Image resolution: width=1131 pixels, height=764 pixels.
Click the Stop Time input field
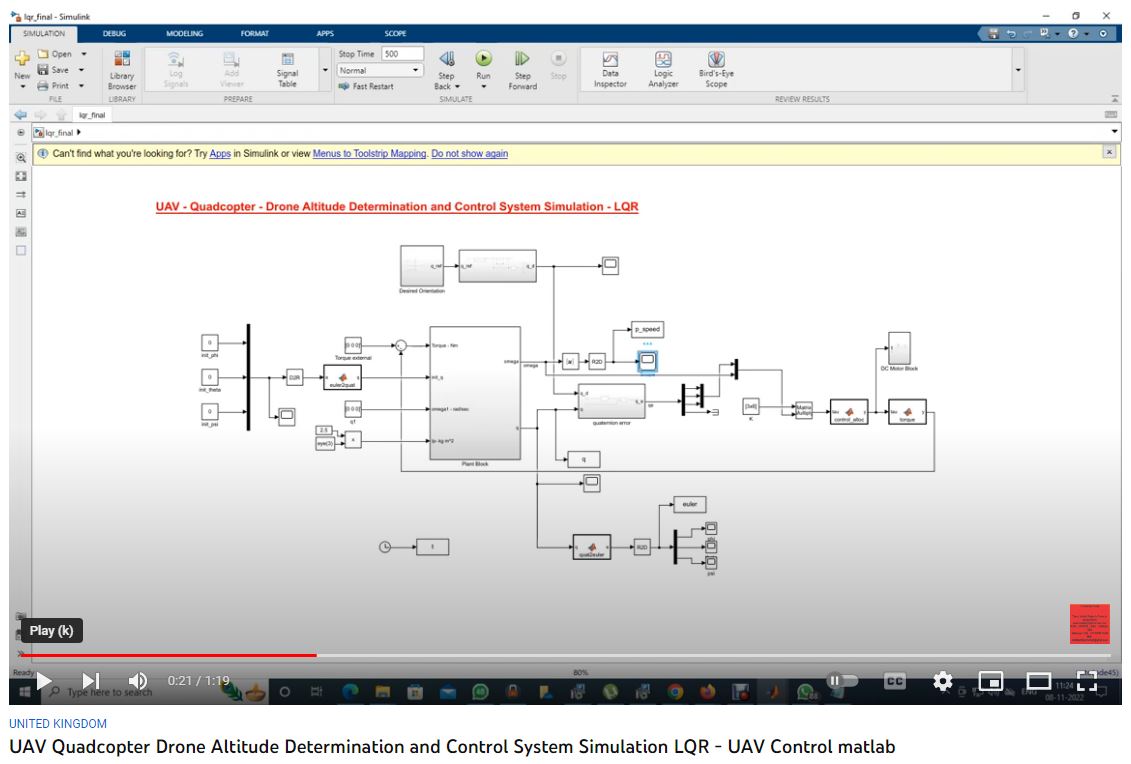tap(402, 54)
